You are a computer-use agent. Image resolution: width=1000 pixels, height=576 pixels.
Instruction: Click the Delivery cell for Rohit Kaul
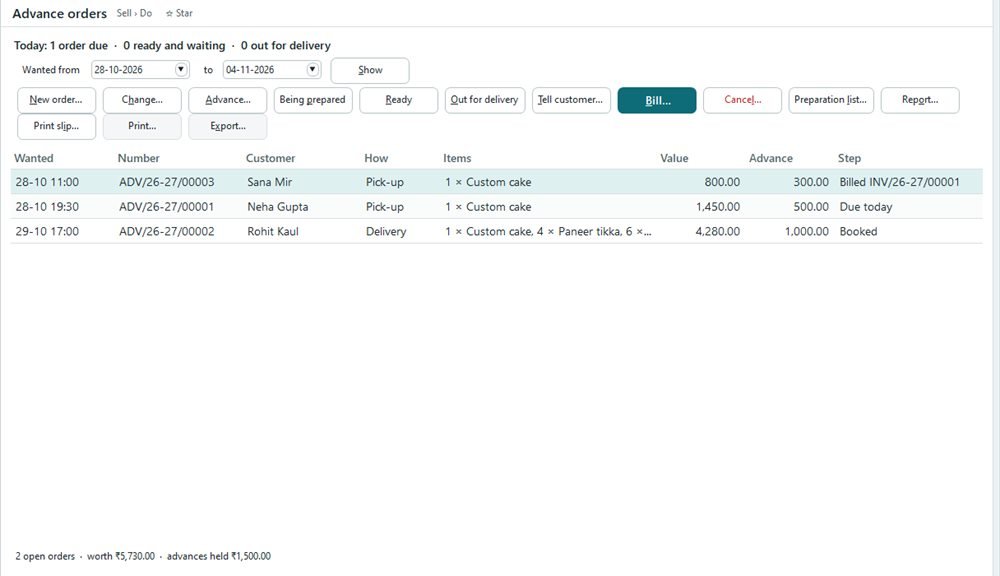[386, 232]
